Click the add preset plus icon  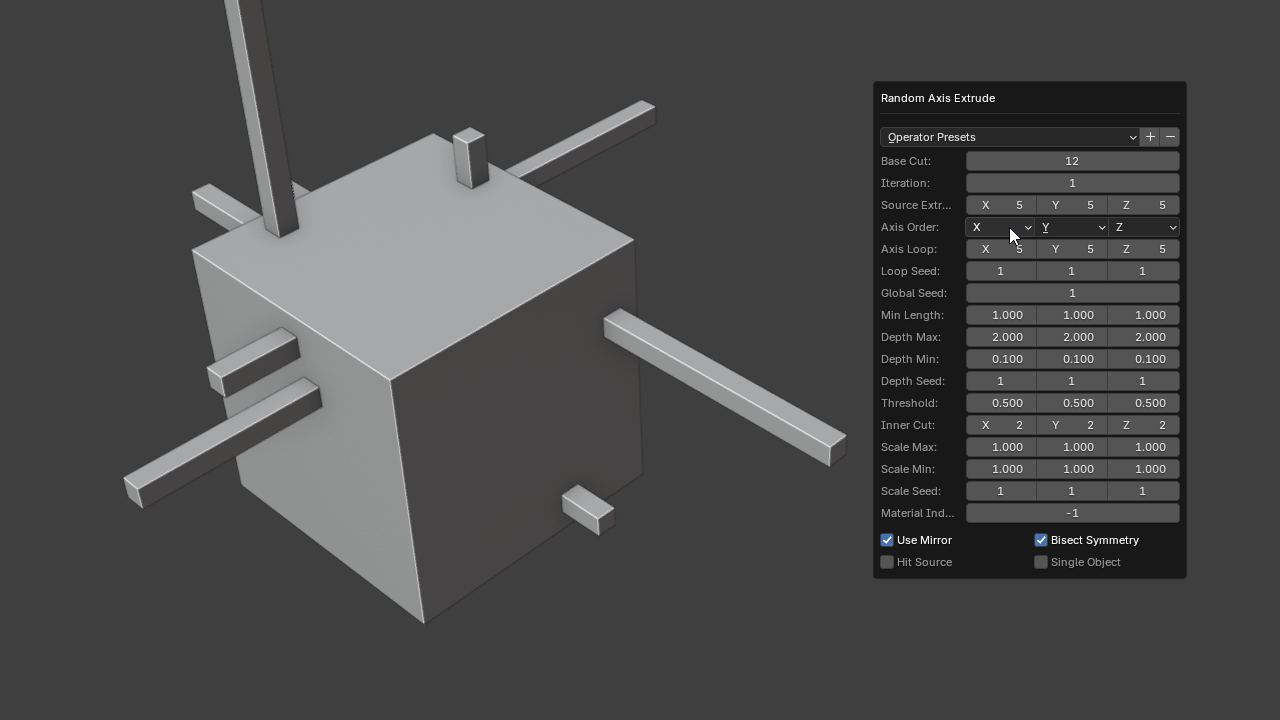[x=1150, y=137]
